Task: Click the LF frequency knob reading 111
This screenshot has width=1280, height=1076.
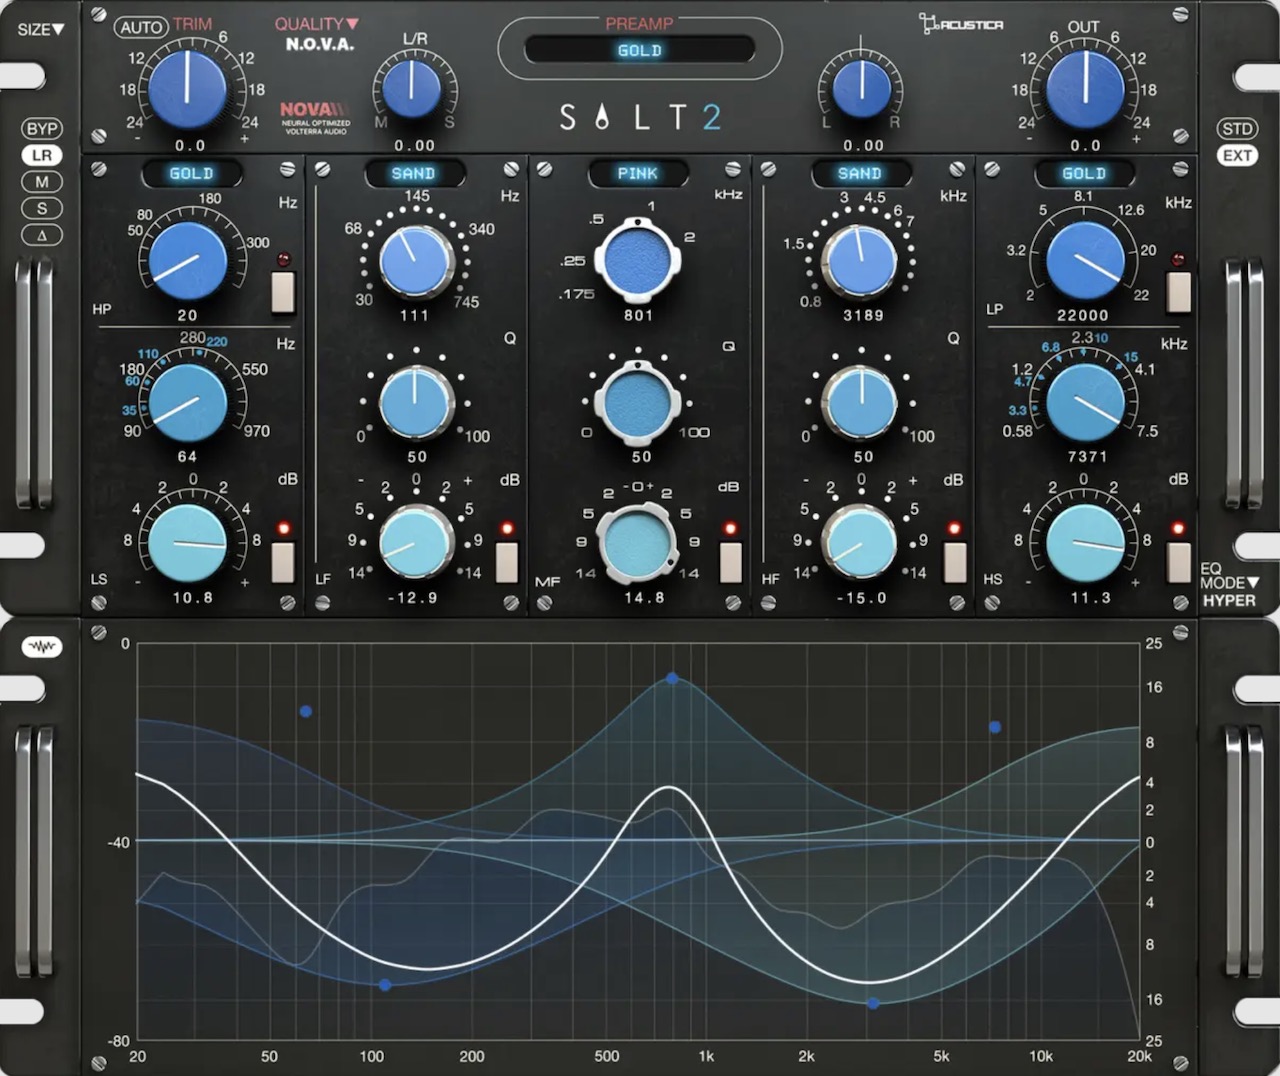Action: [415, 260]
